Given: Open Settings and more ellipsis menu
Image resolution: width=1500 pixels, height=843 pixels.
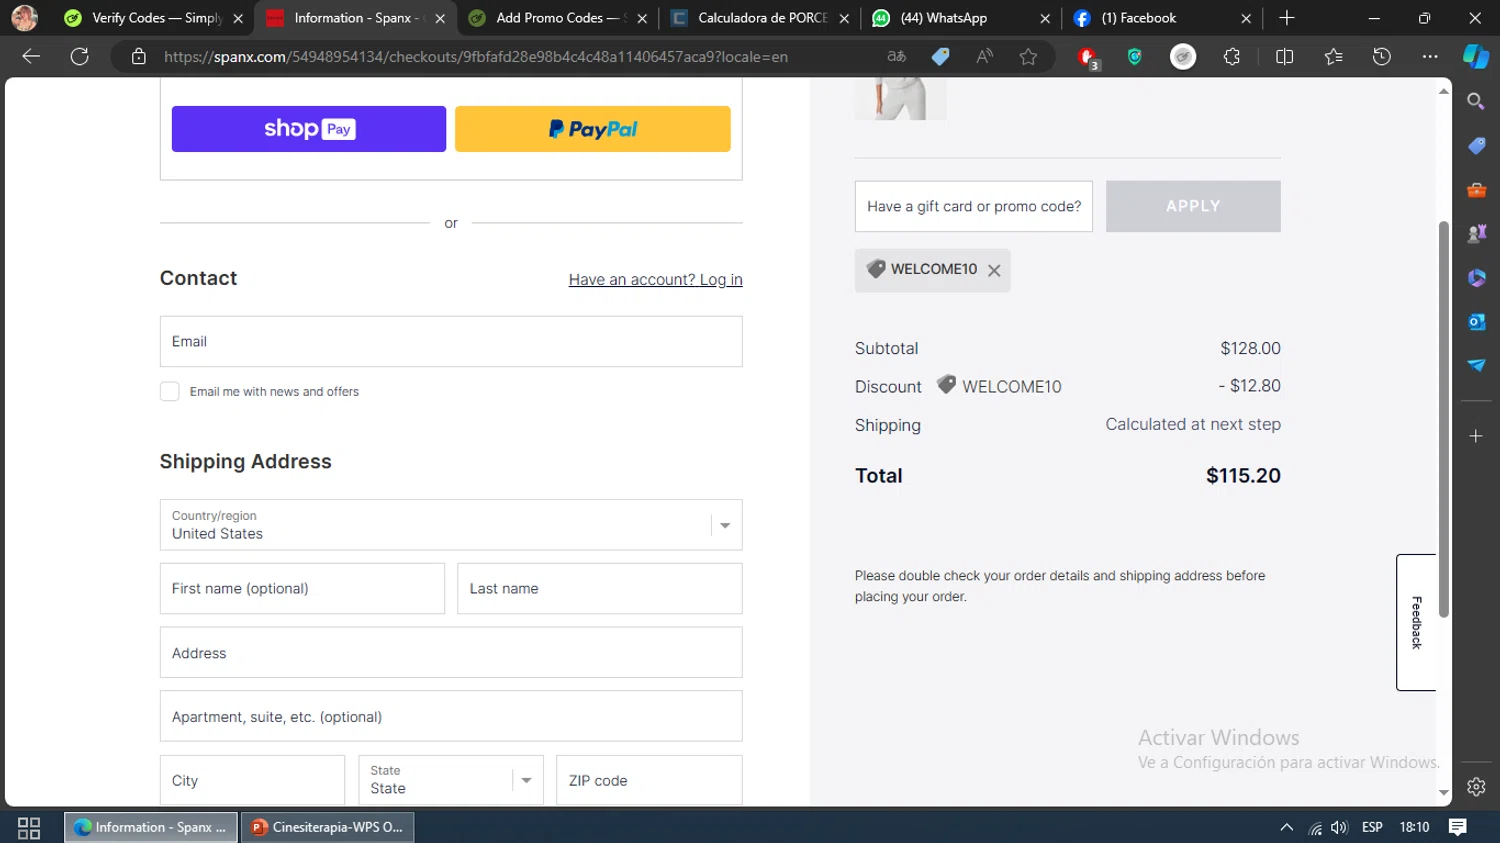Looking at the screenshot, I should tap(1430, 57).
